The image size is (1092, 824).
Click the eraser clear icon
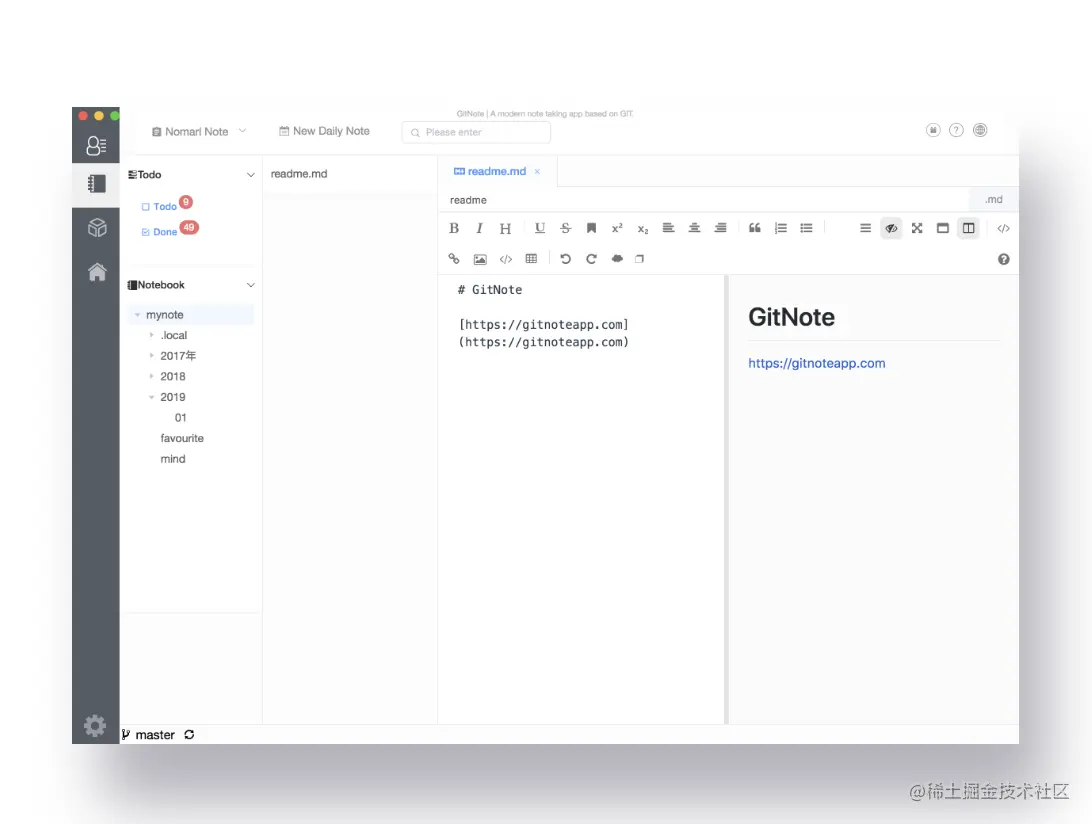pos(617,259)
